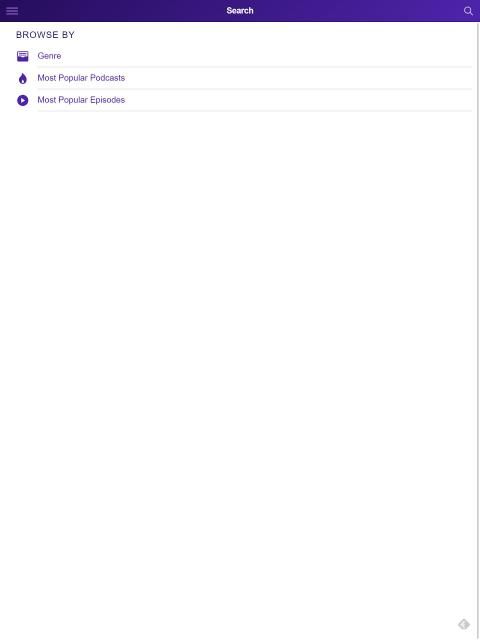Image resolution: width=480 pixels, height=640 pixels.
Task: Click the play circle icon for episodes
Action: pyautogui.click(x=22, y=100)
